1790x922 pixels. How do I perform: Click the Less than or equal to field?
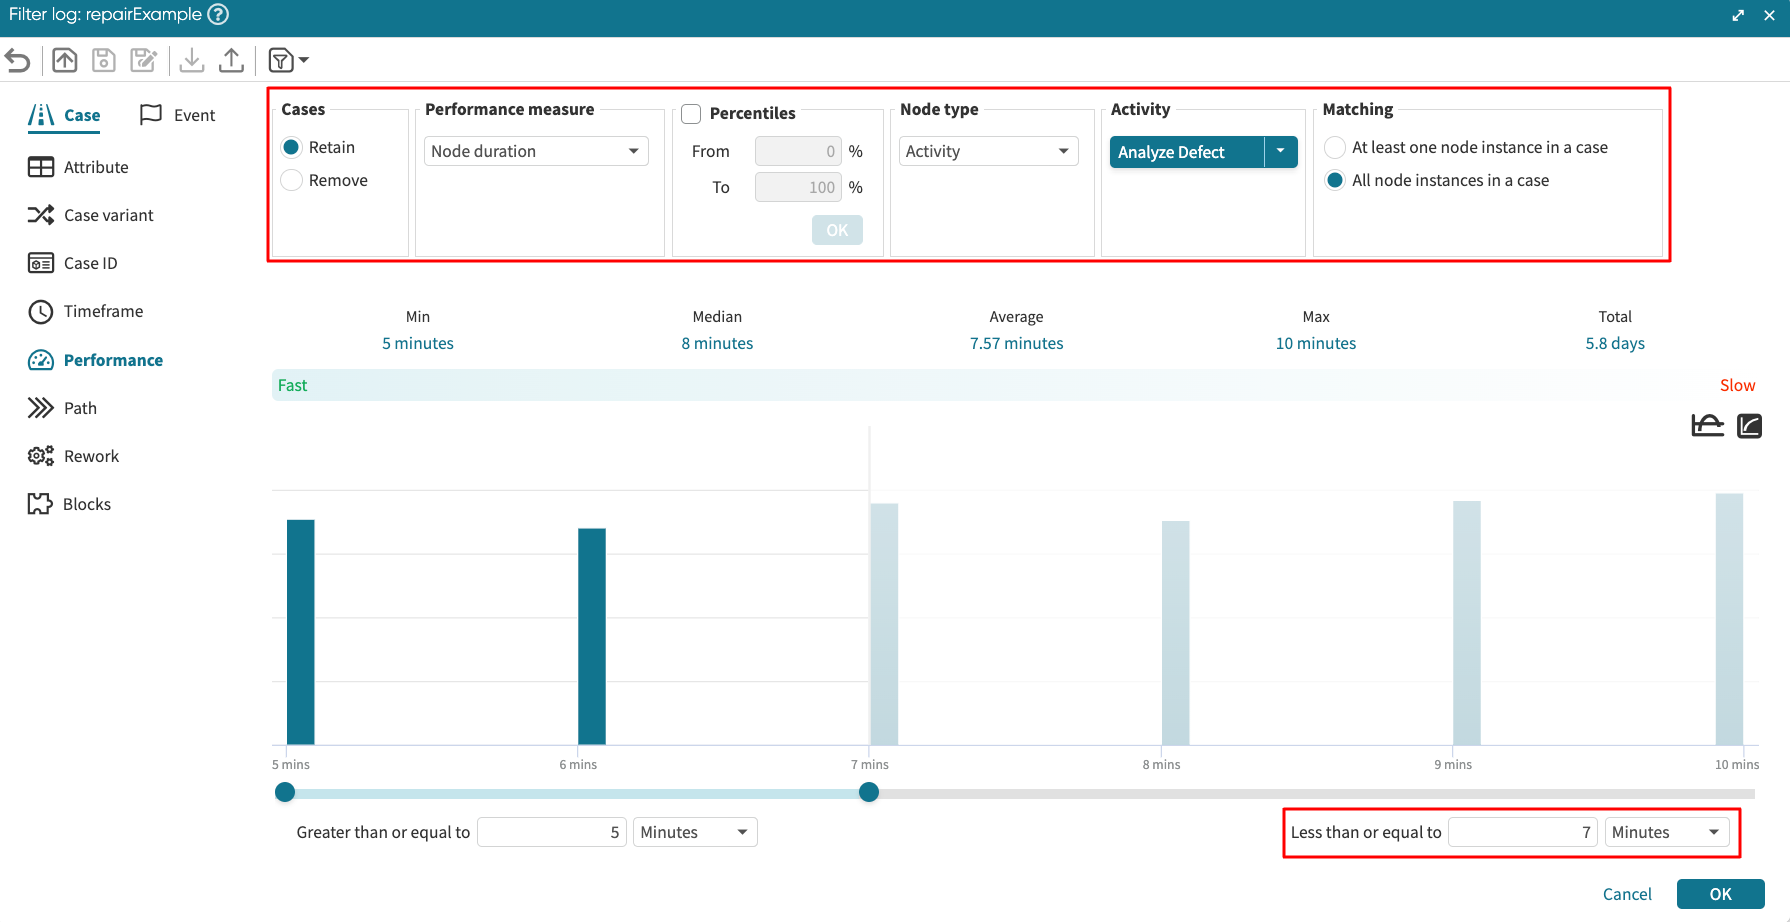pyautogui.click(x=1522, y=832)
